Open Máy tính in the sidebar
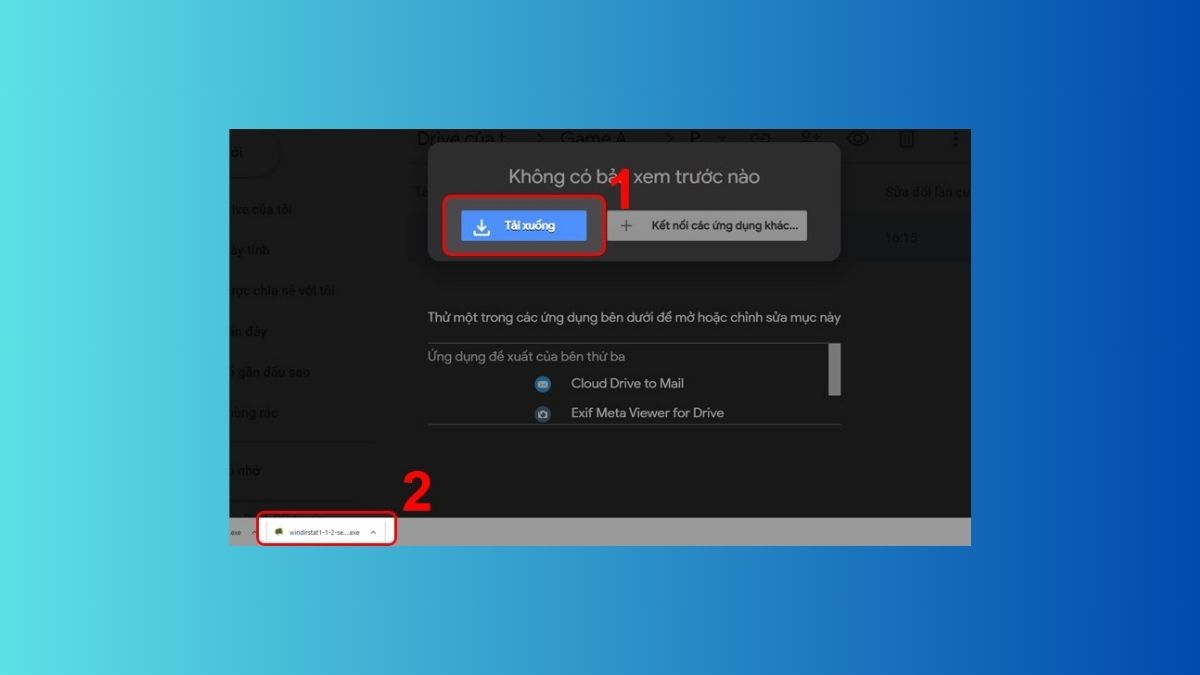1200x675 pixels. tap(250, 250)
